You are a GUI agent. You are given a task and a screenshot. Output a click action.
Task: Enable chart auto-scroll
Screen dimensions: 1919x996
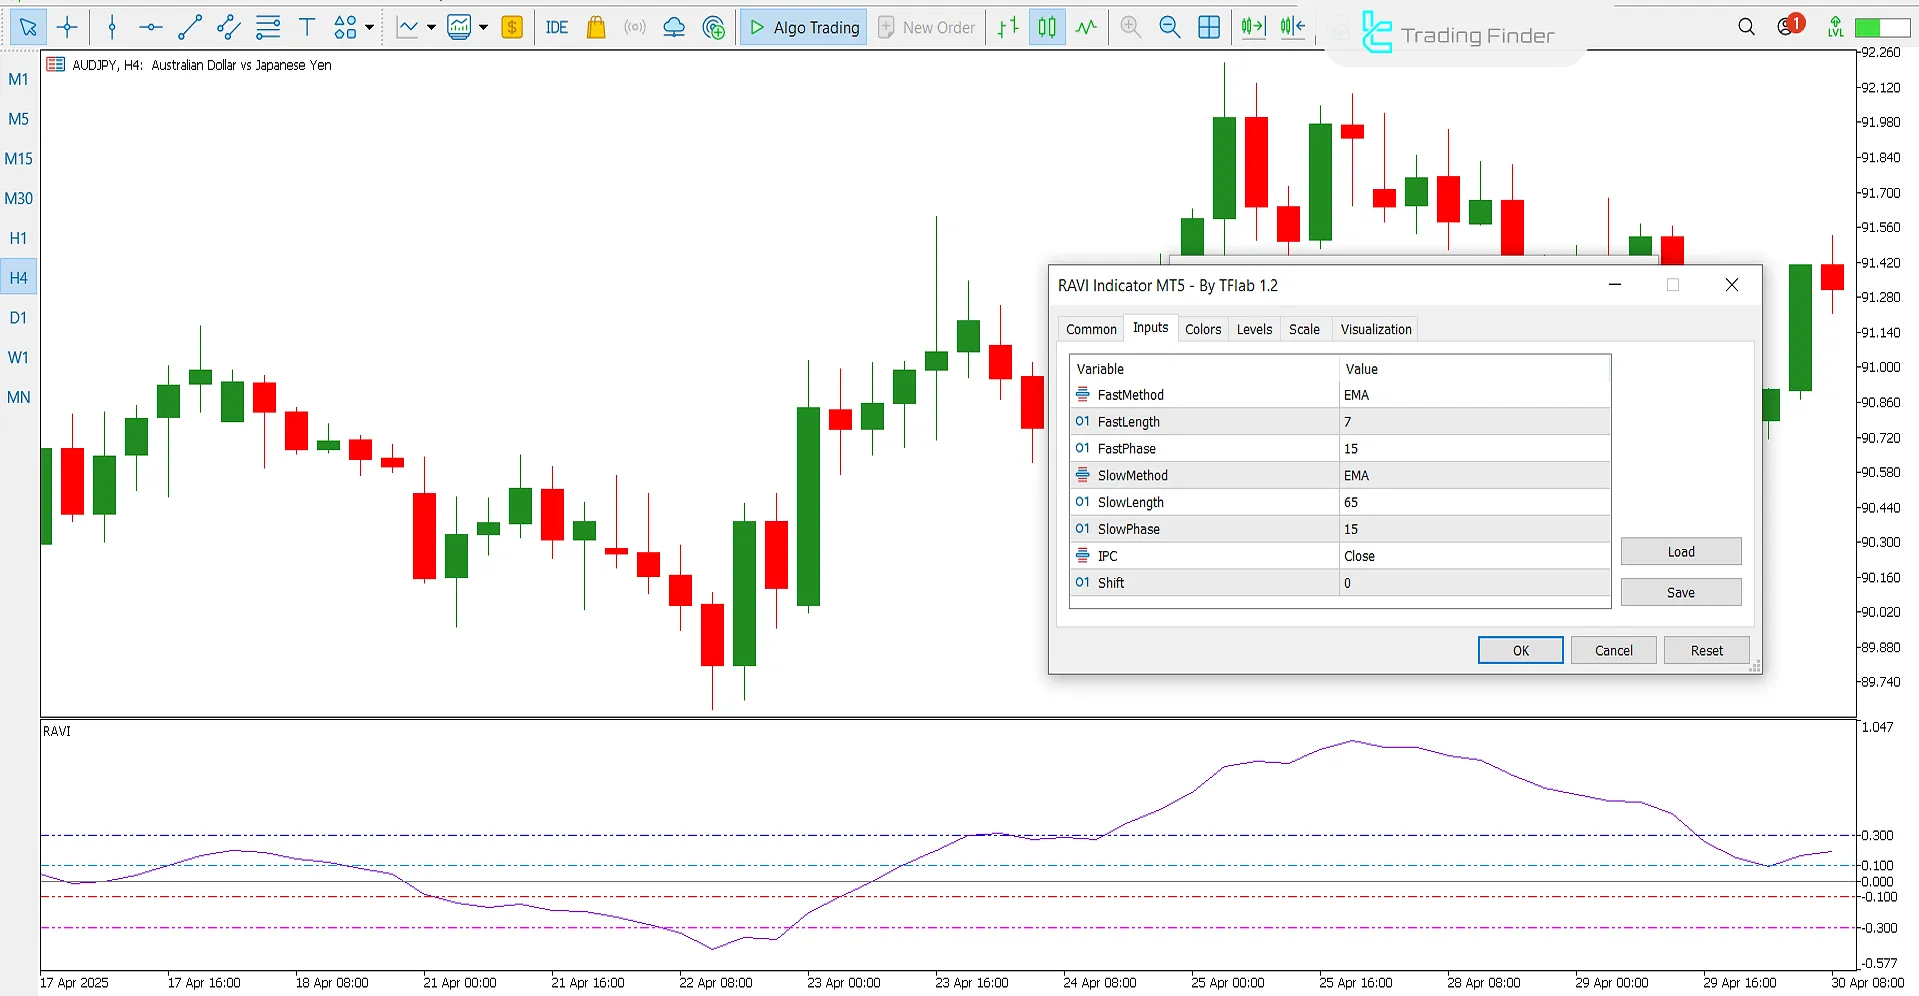coord(1252,27)
